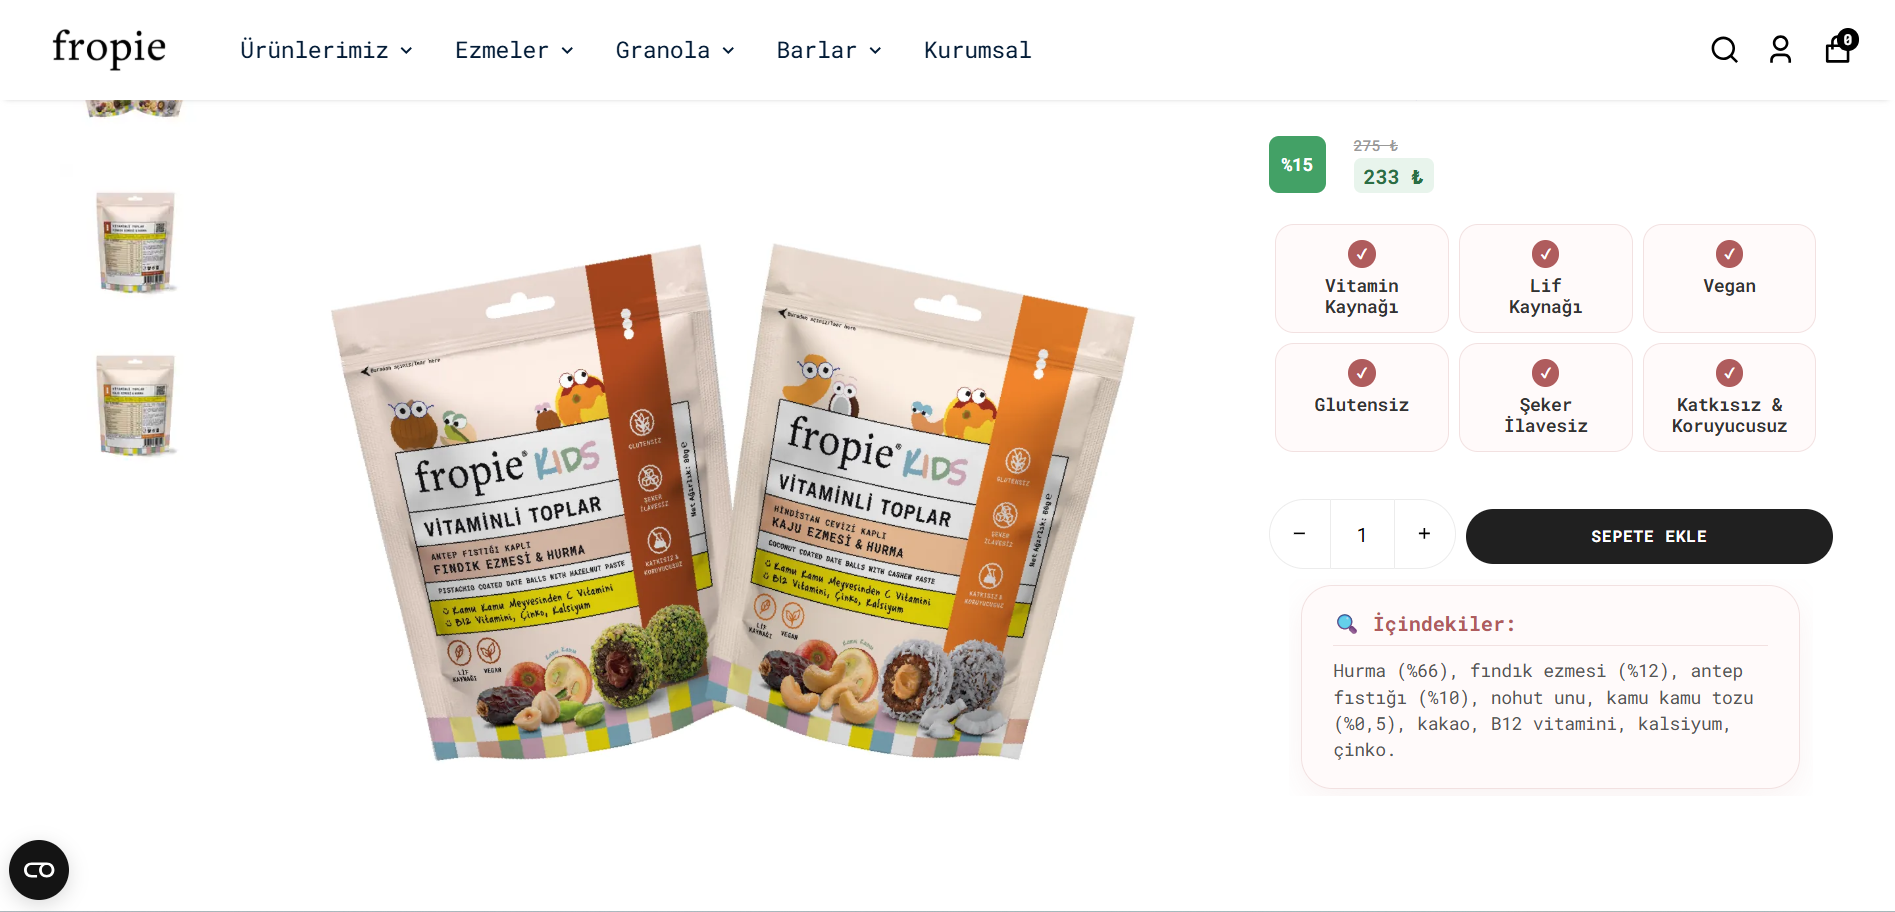Click the plus quantity button
Screen dimensions: 1895x912
pyautogui.click(x=1424, y=534)
